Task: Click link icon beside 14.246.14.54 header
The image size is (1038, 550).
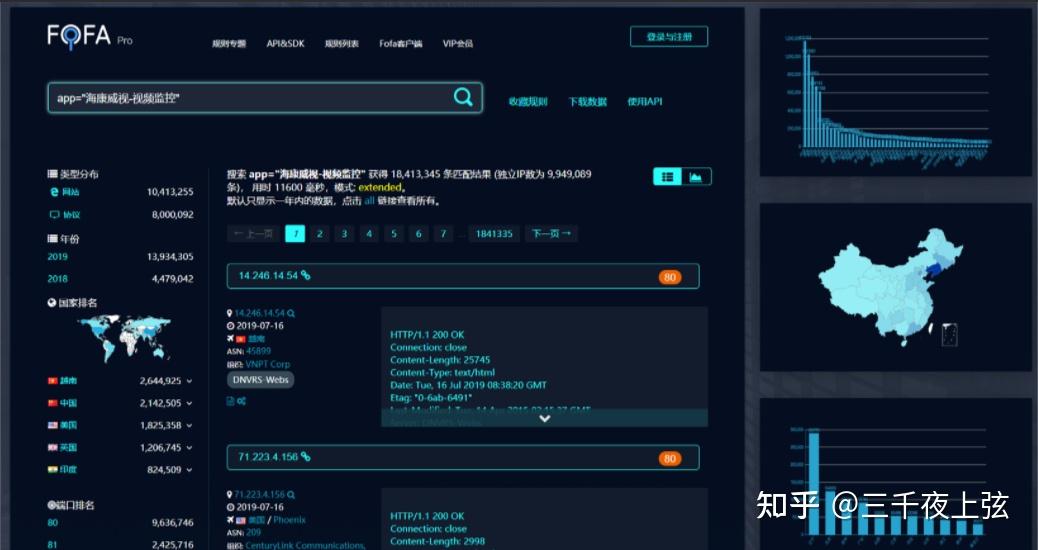Action: click(x=305, y=275)
